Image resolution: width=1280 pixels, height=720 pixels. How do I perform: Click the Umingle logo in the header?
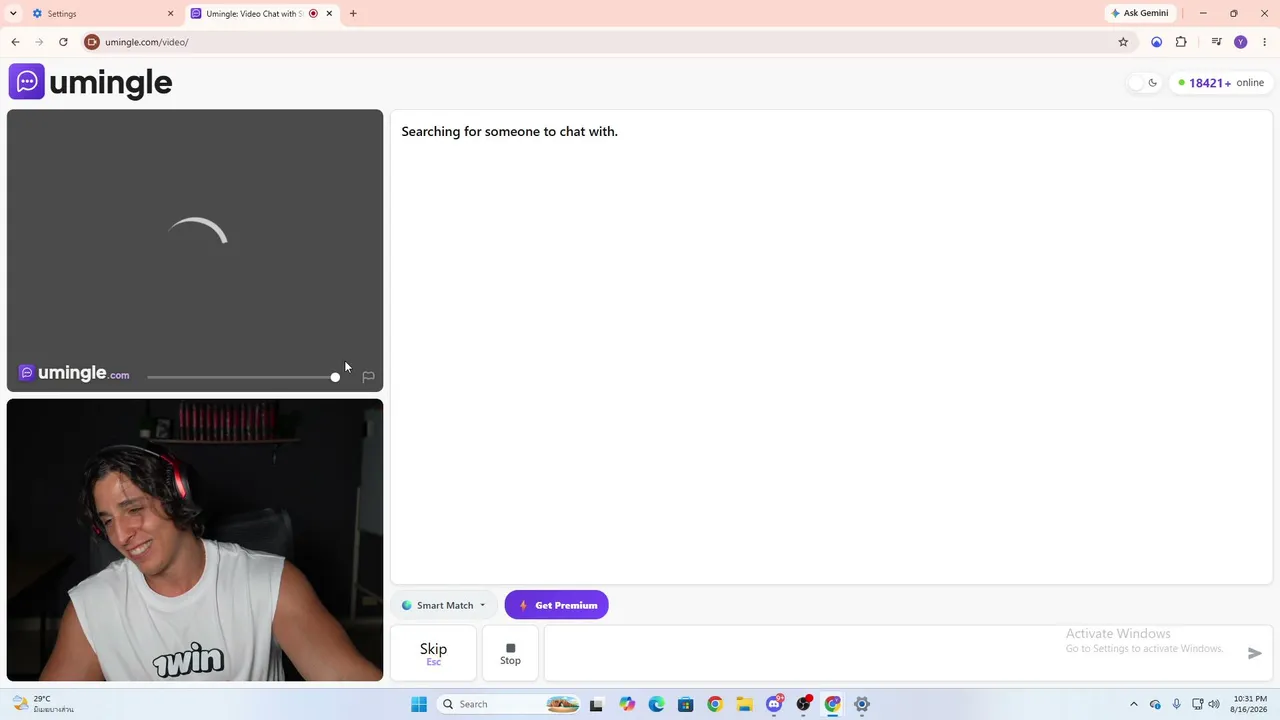tap(91, 82)
